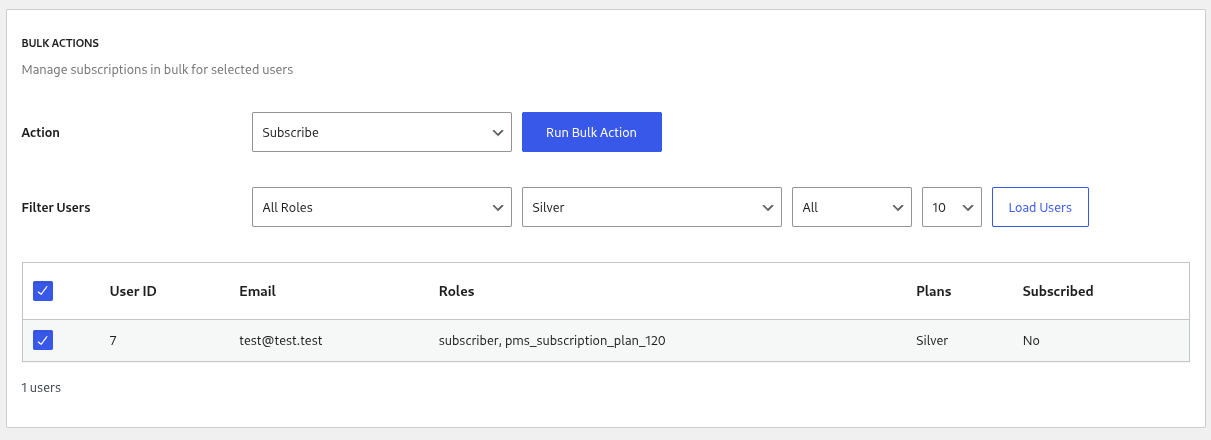Click the BULK ACTIONS heading

pyautogui.click(x=60, y=43)
